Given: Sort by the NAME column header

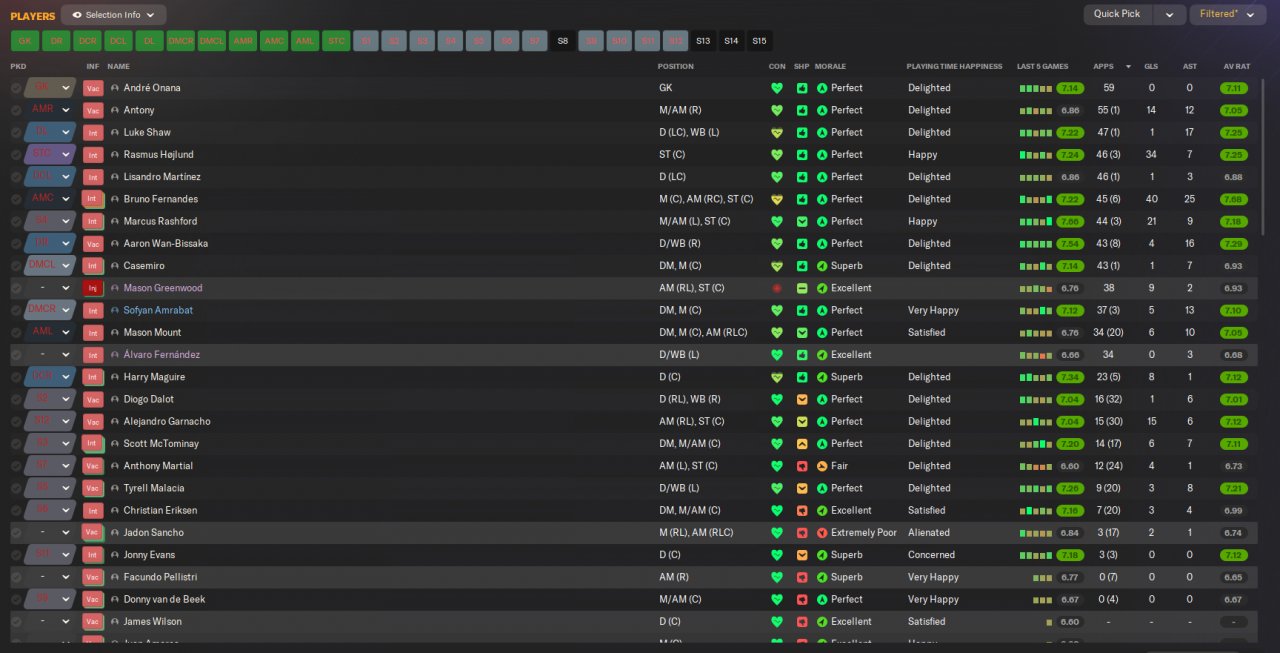Looking at the screenshot, I should pos(119,67).
